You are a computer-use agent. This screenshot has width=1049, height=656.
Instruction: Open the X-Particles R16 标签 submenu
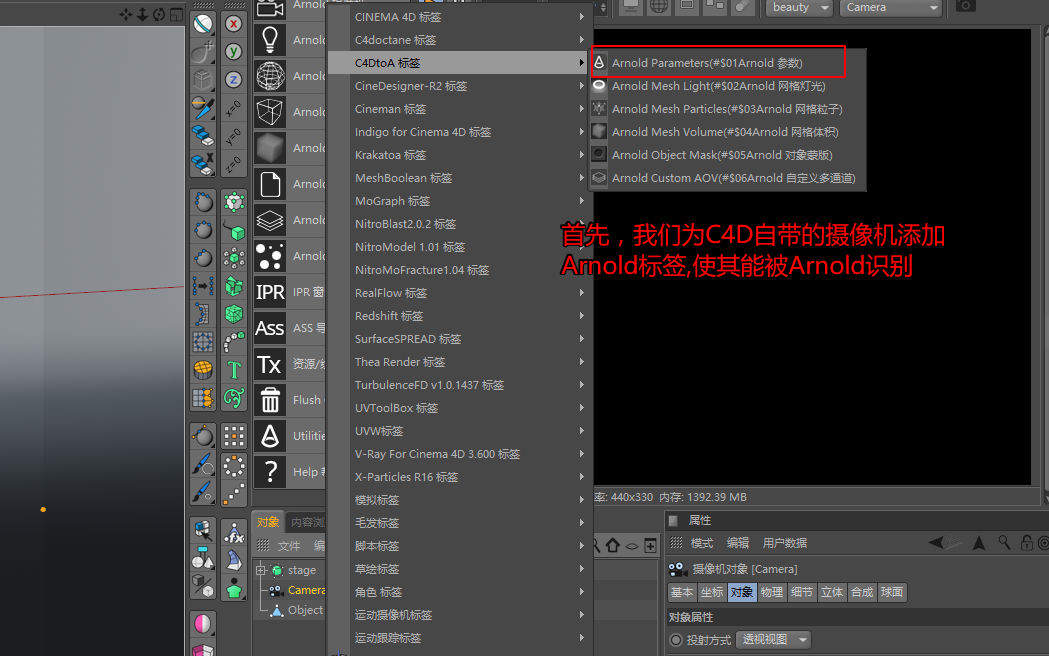pyautogui.click(x=460, y=477)
